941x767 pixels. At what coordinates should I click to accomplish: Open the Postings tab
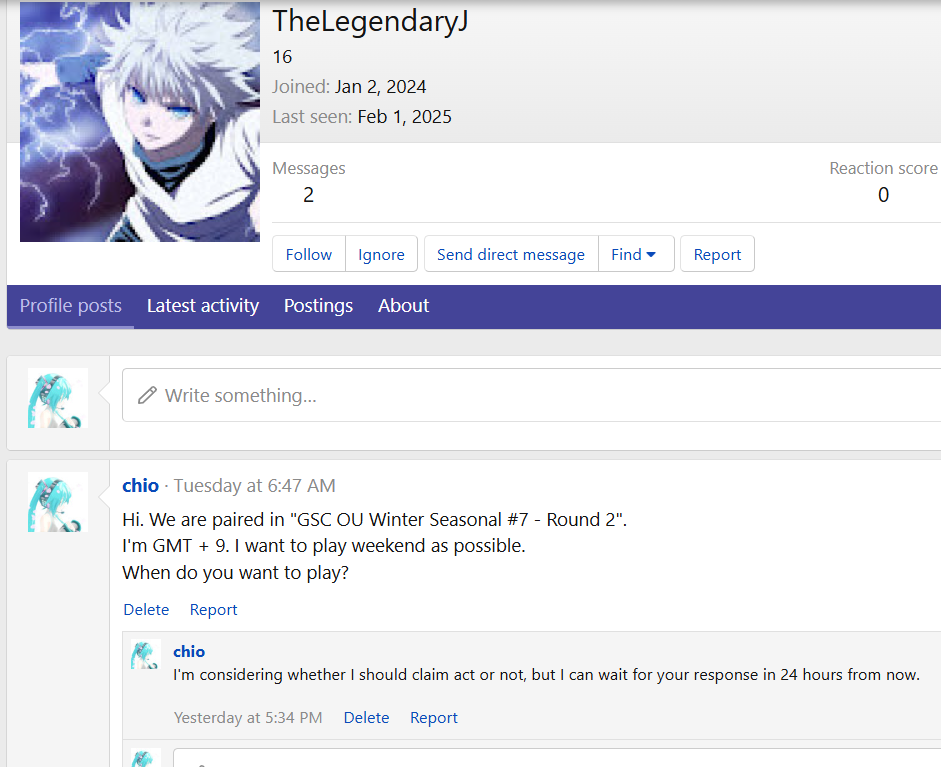[319, 306]
